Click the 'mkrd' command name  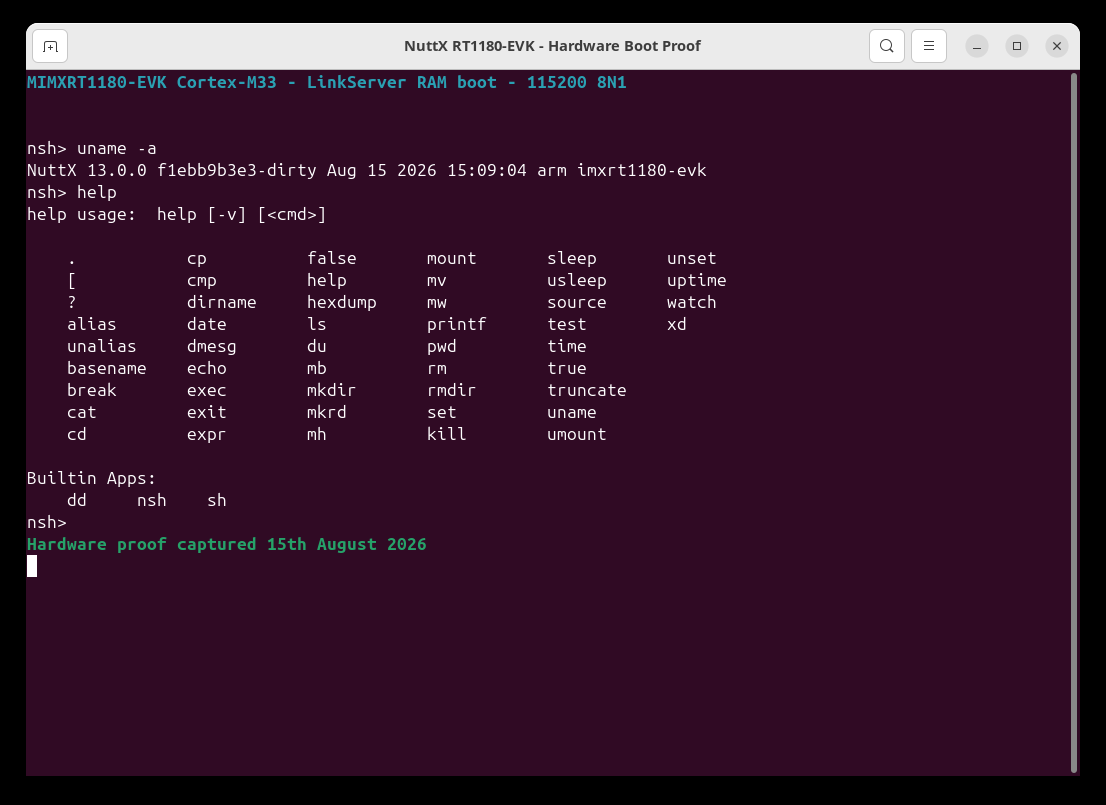coord(327,412)
